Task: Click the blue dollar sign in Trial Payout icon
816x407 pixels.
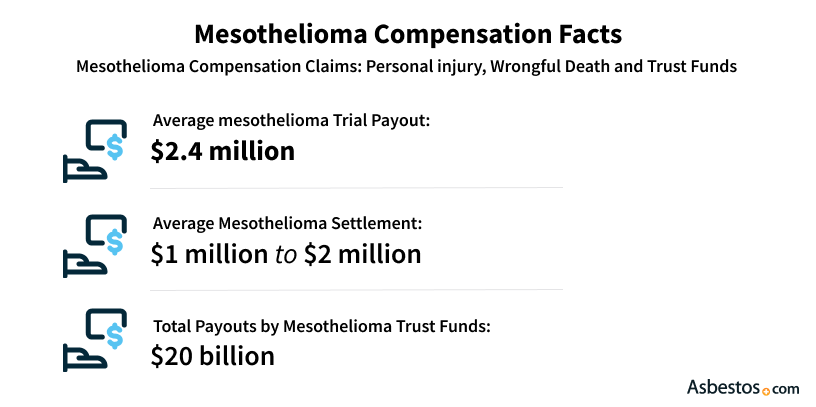Action: (115, 148)
